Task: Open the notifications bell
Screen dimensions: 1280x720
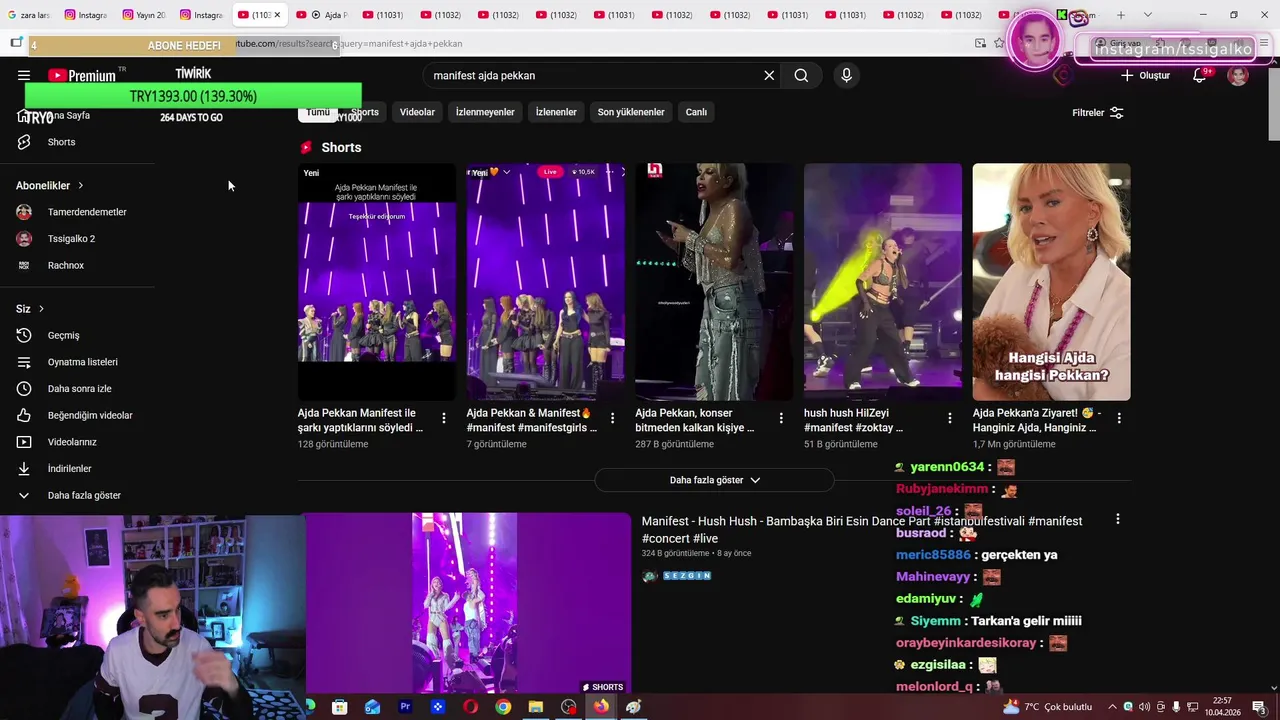Action: [1199, 75]
